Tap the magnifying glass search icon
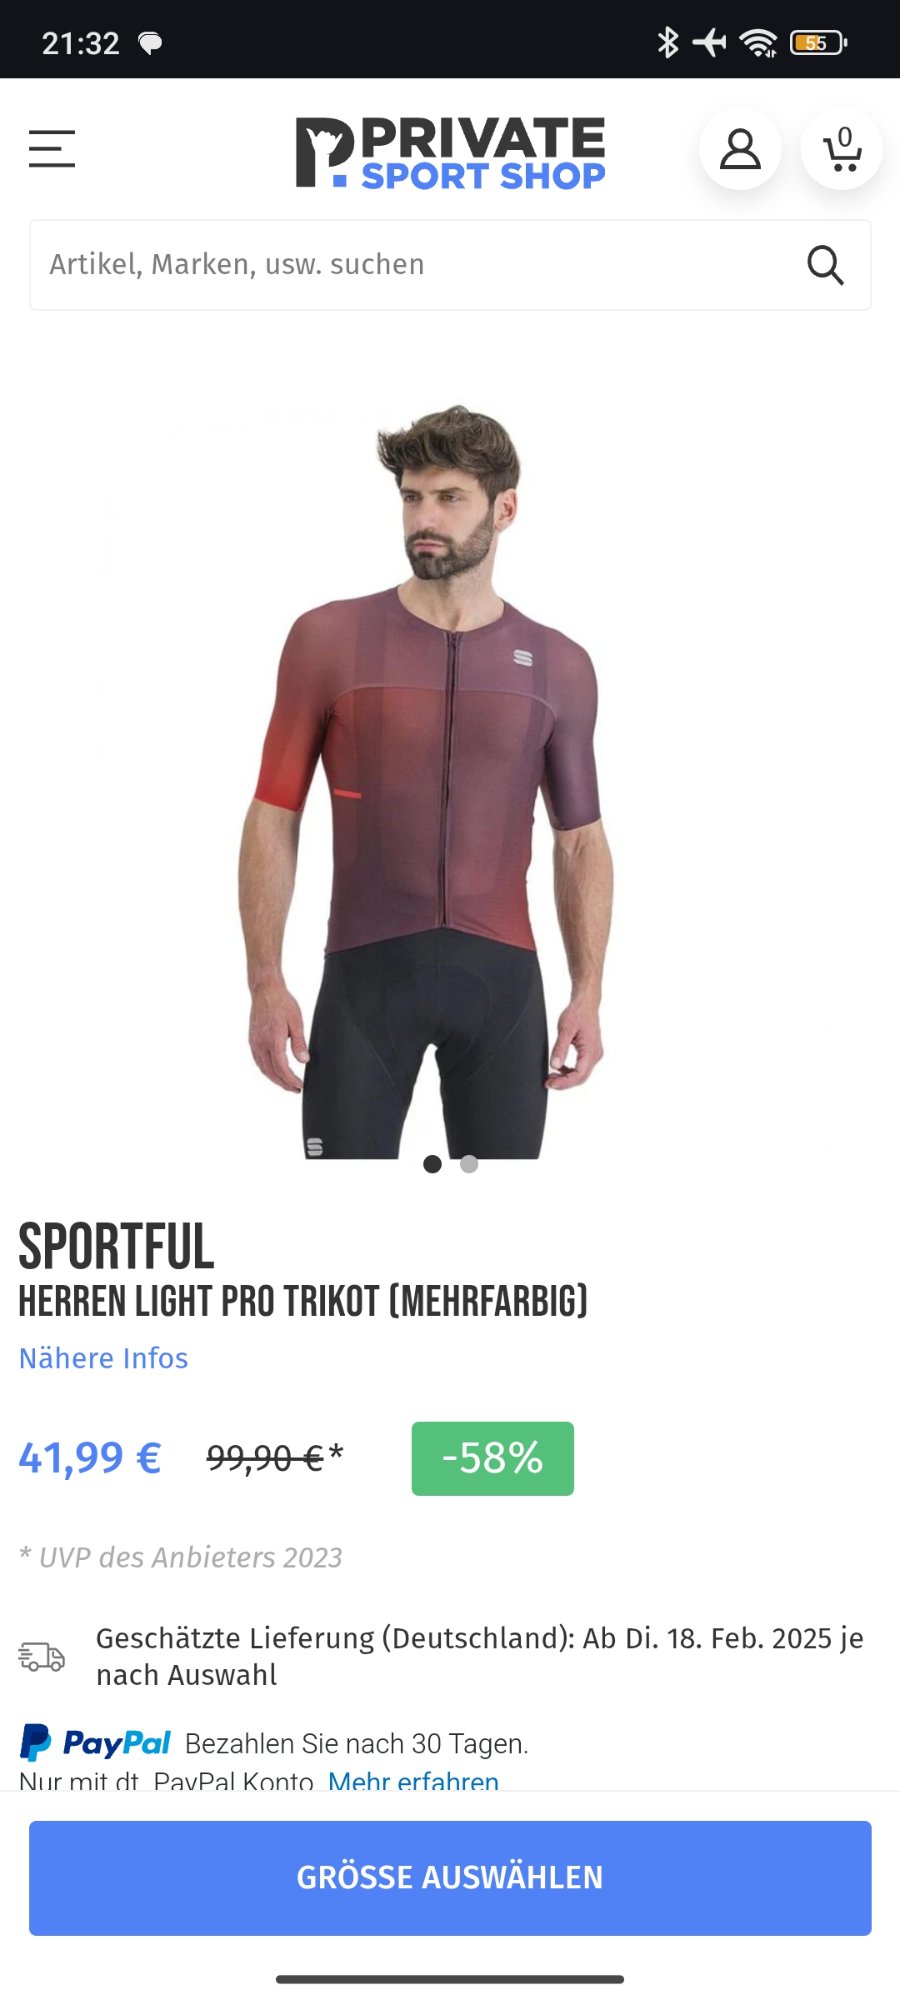900x2000 pixels. [825, 265]
